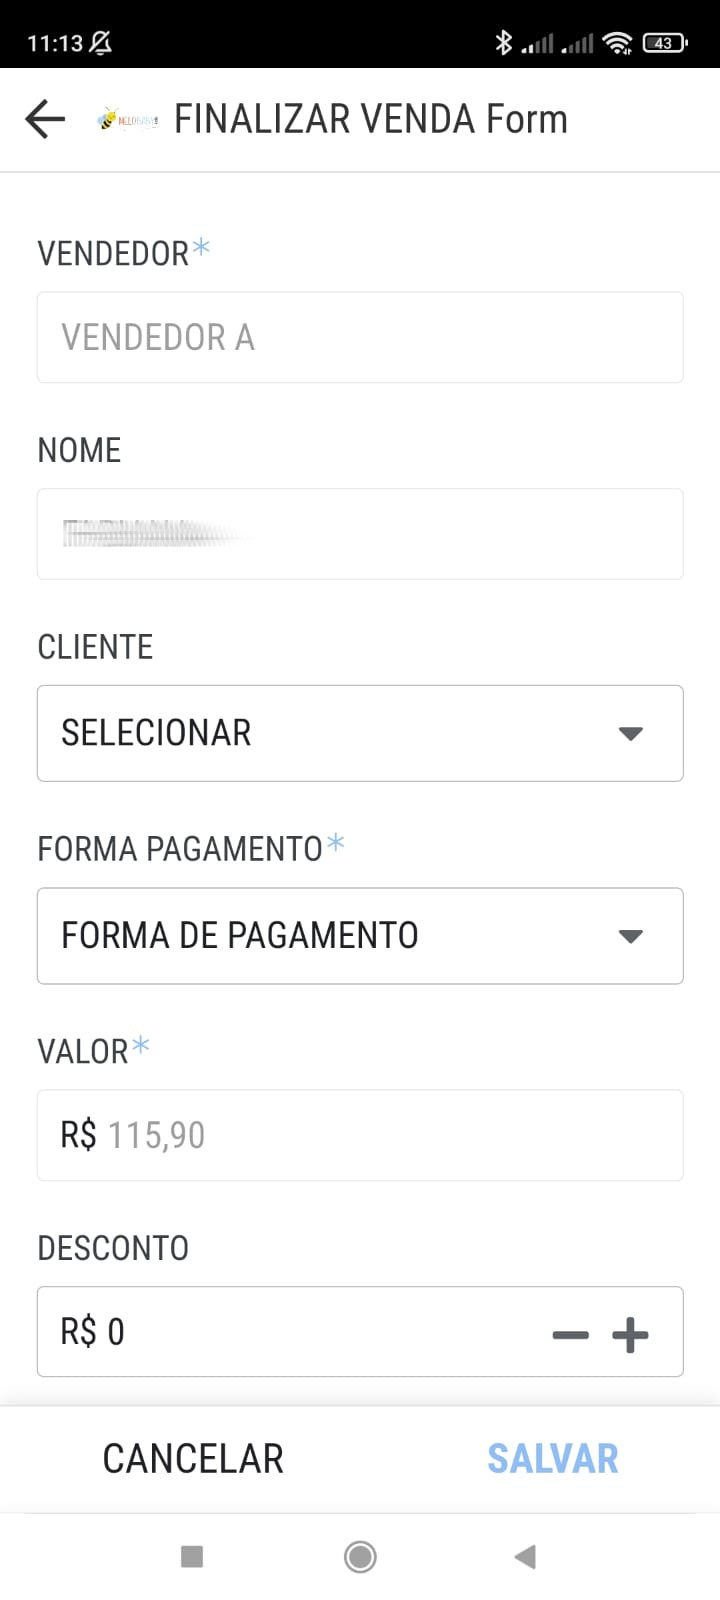
Task: Tap the back arrow in header
Action: pyautogui.click(x=45, y=119)
